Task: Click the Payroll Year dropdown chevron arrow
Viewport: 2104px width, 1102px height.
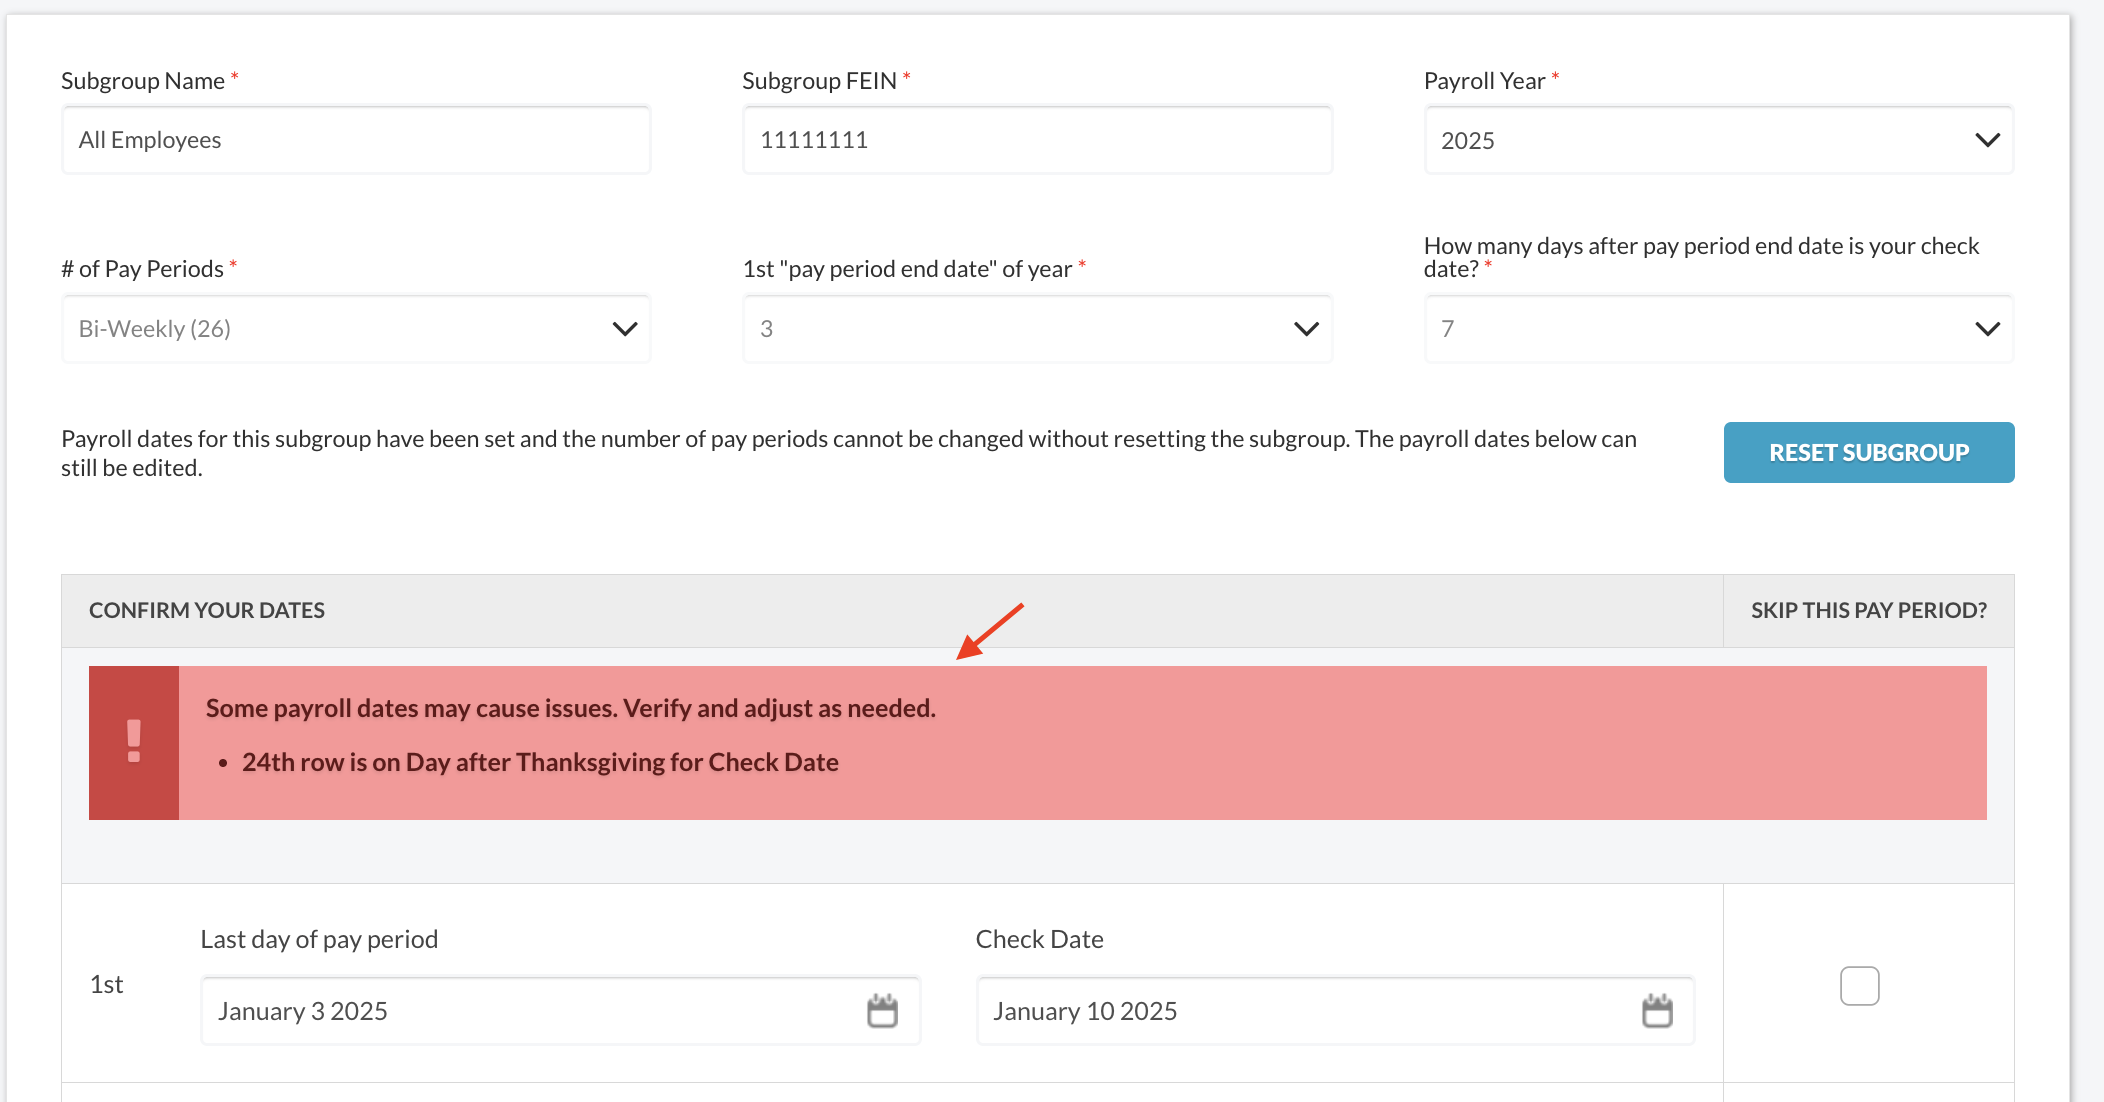Action: (1987, 140)
